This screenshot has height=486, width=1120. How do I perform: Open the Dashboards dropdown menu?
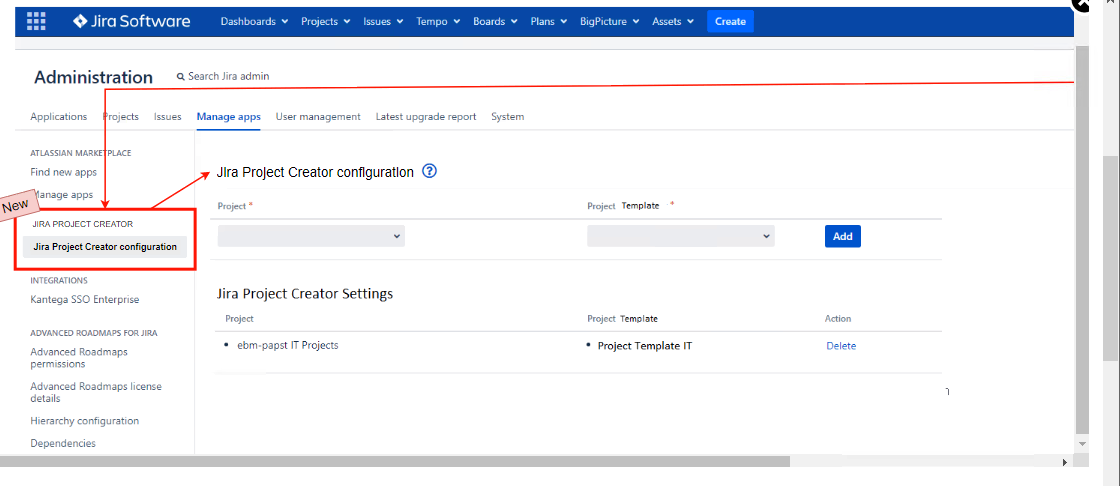pyautogui.click(x=254, y=21)
